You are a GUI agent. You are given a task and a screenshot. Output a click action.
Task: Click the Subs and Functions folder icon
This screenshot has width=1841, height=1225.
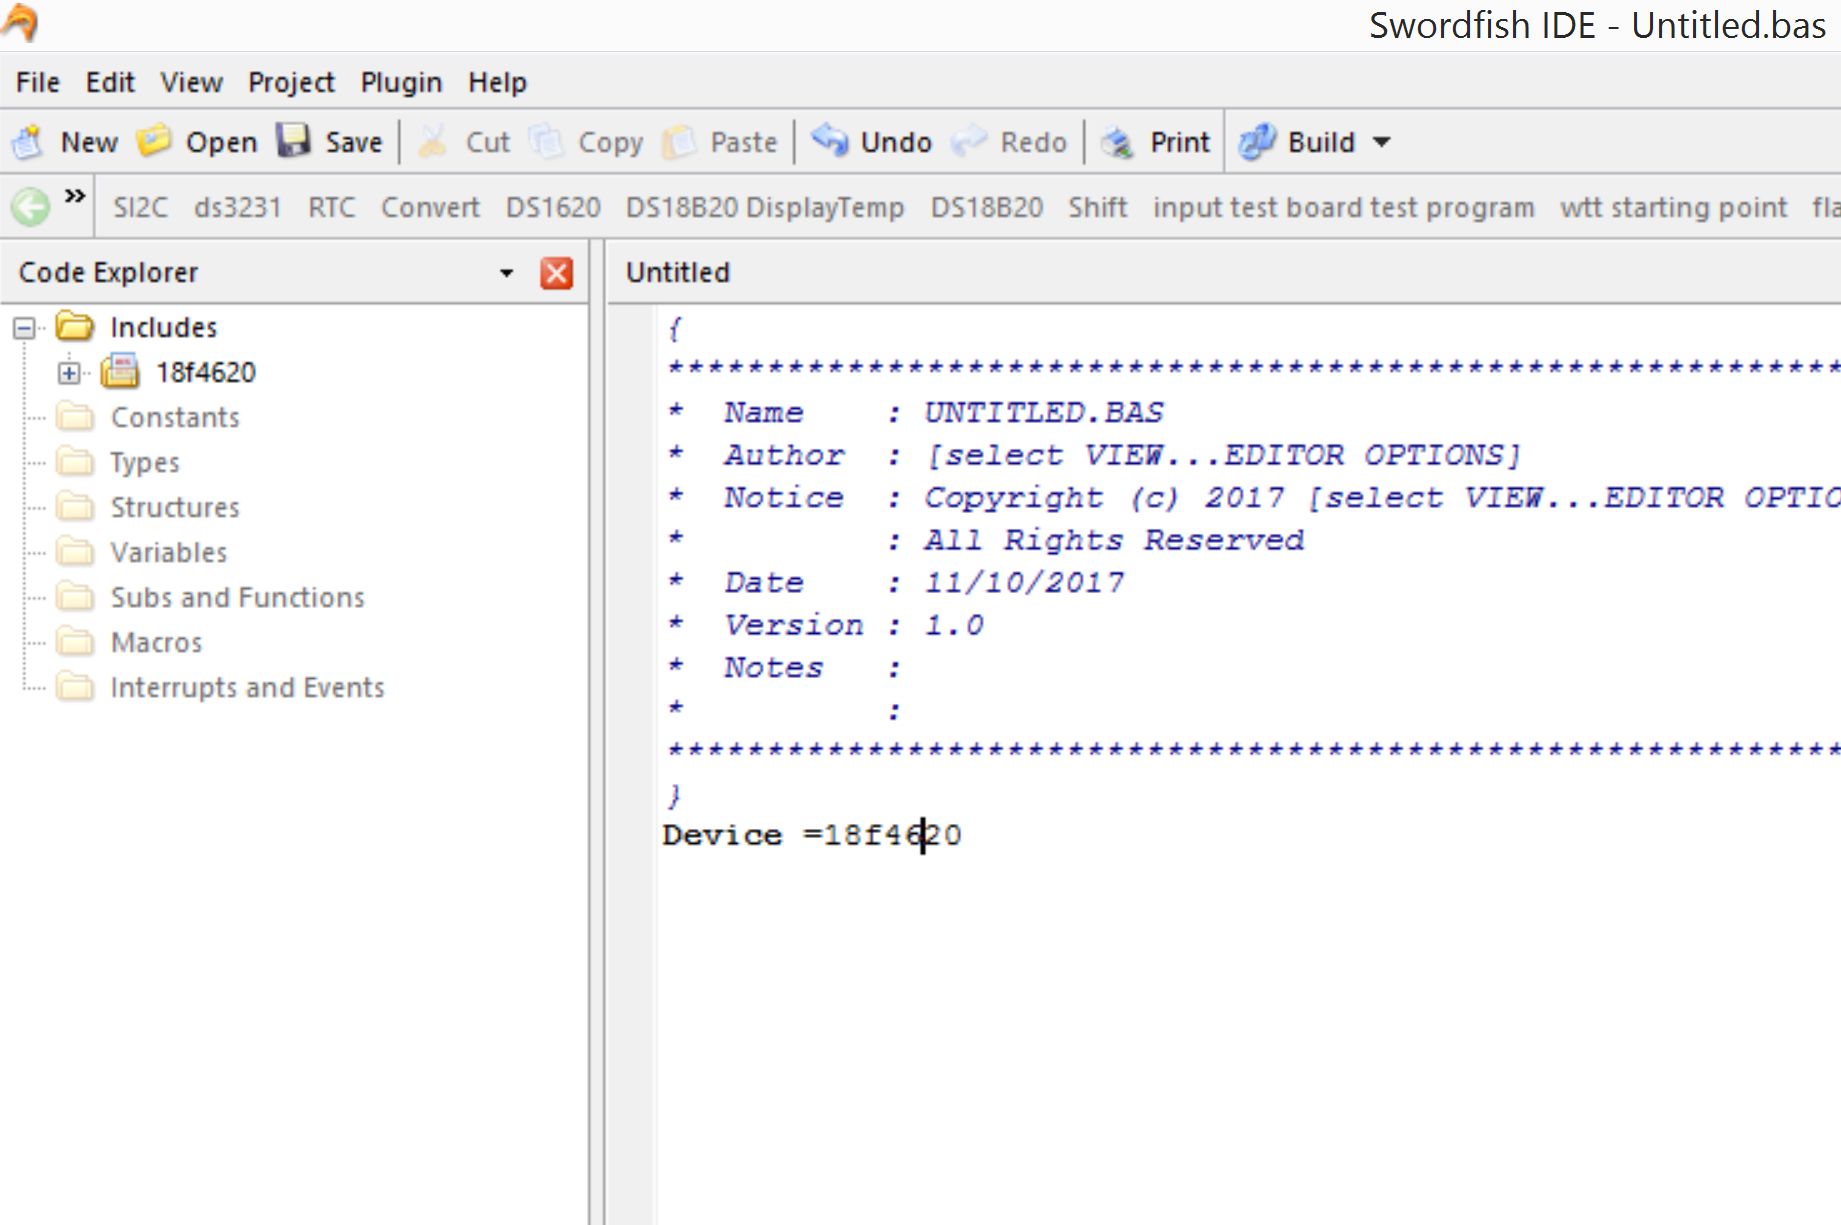click(x=75, y=596)
